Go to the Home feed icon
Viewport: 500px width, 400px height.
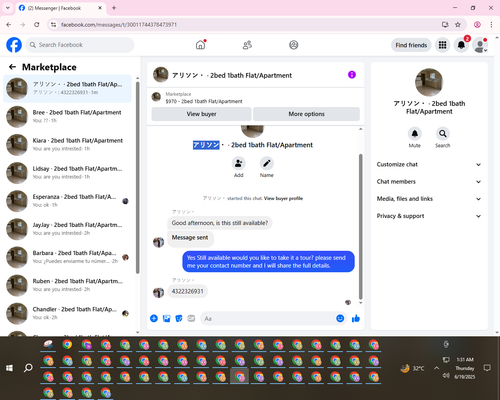tap(200, 45)
